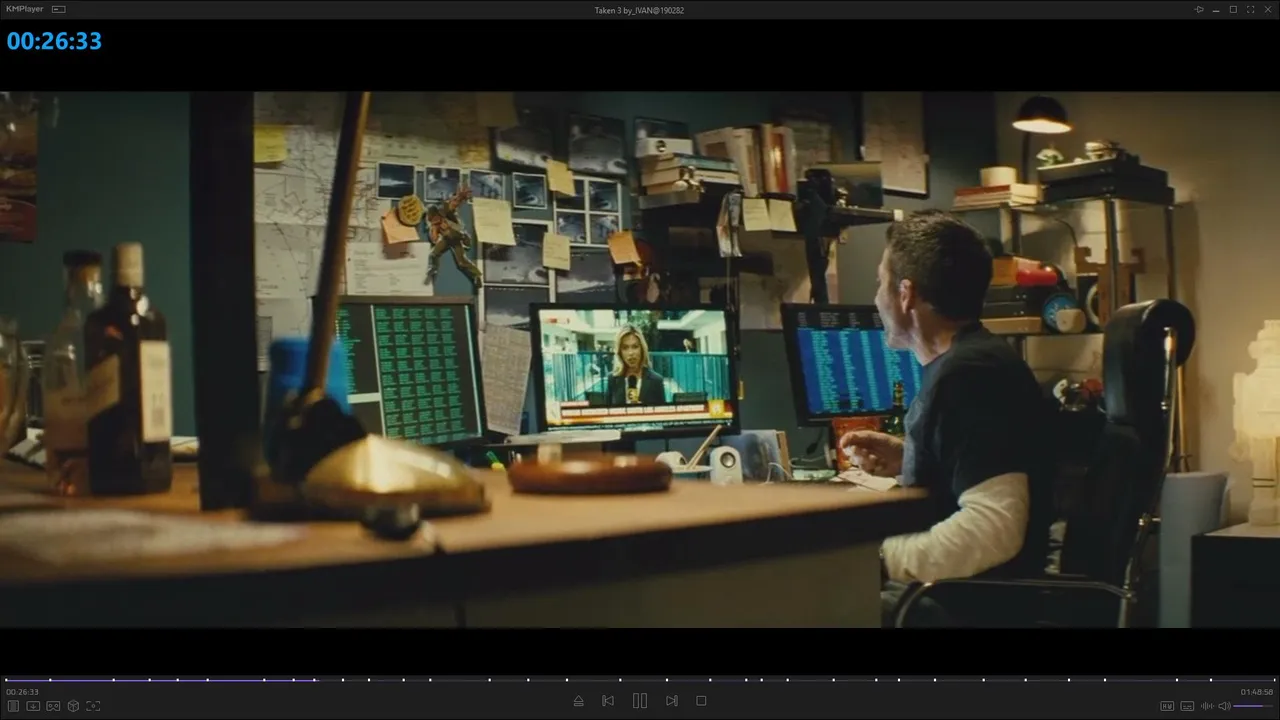Close the KMPlayer window

click(1267, 9)
